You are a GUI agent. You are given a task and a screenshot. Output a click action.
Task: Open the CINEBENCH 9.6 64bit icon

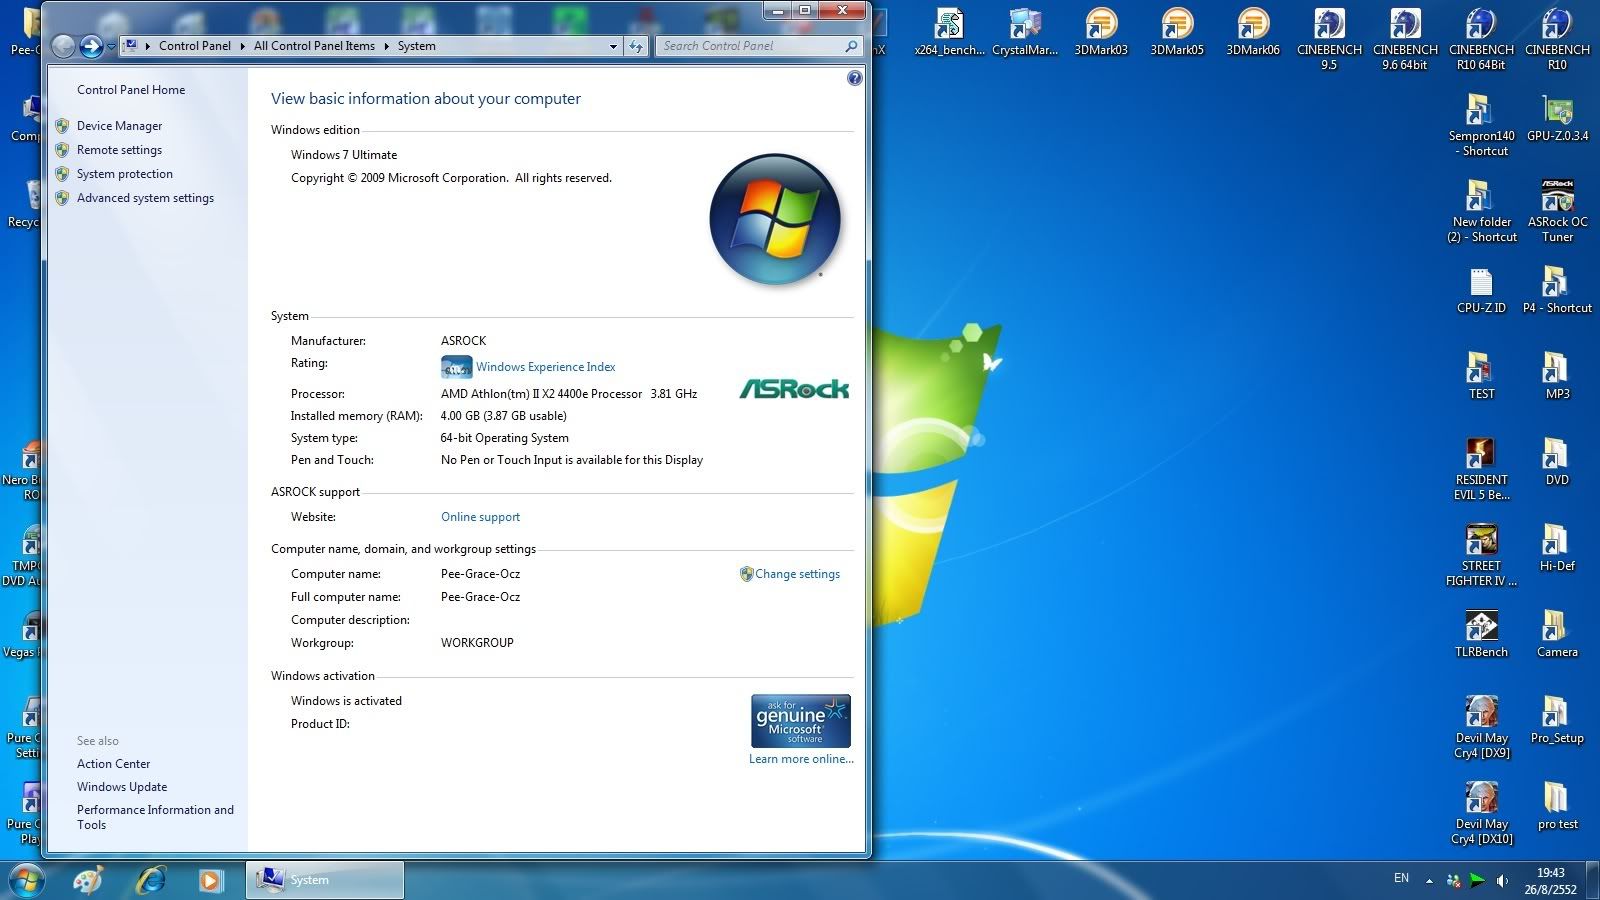(x=1405, y=39)
